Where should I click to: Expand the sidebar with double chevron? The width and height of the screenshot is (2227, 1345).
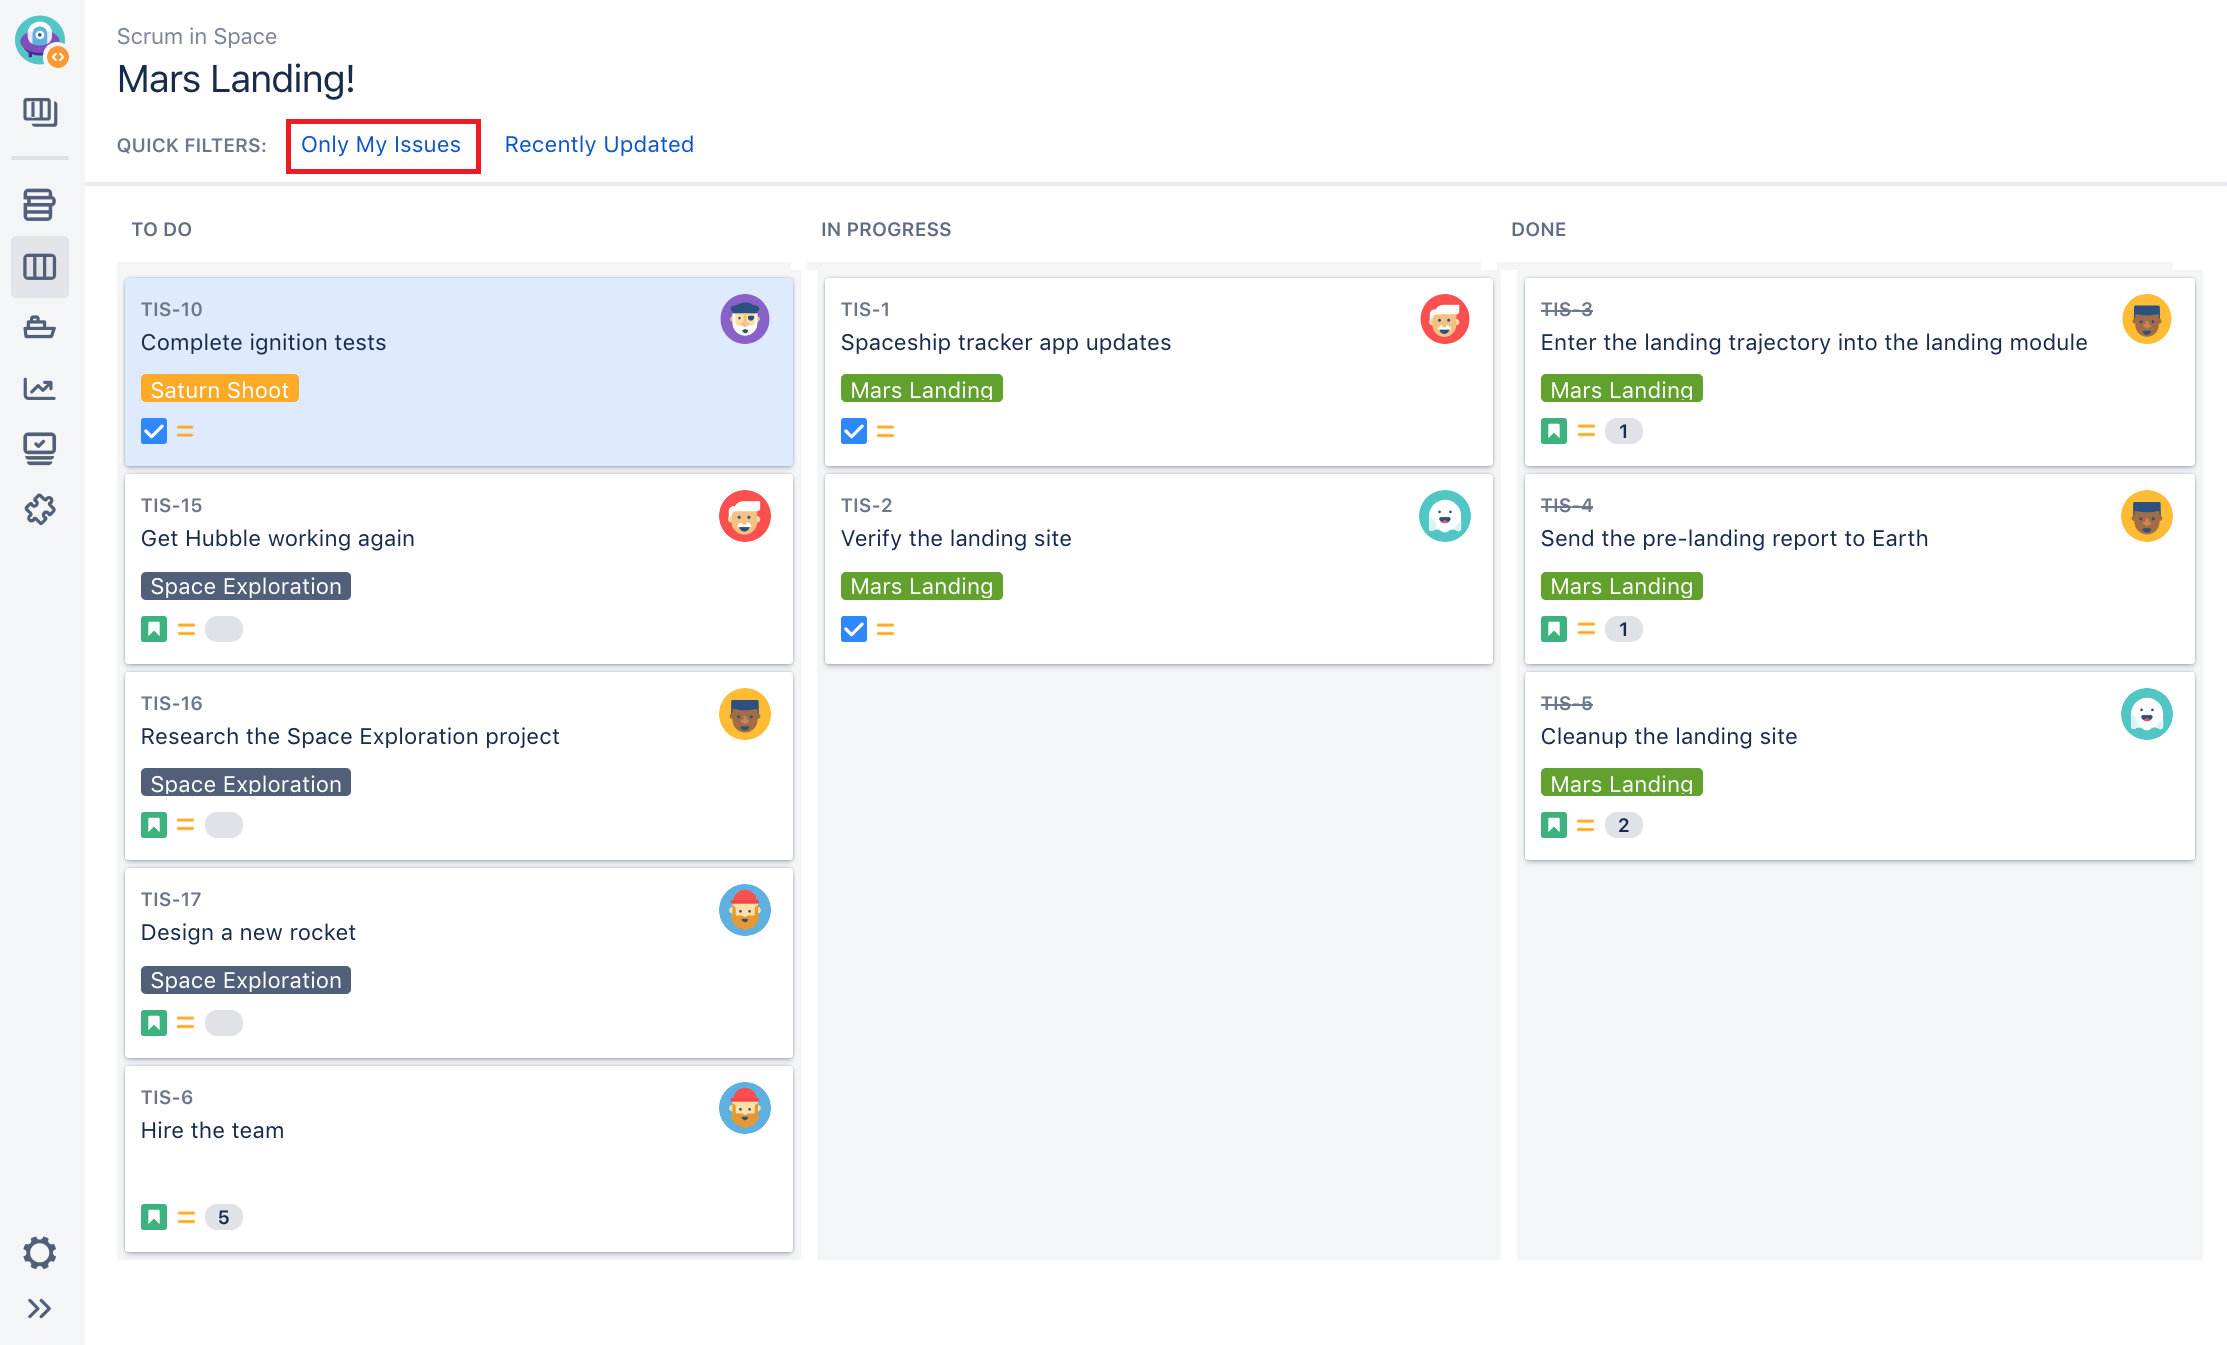(x=39, y=1308)
